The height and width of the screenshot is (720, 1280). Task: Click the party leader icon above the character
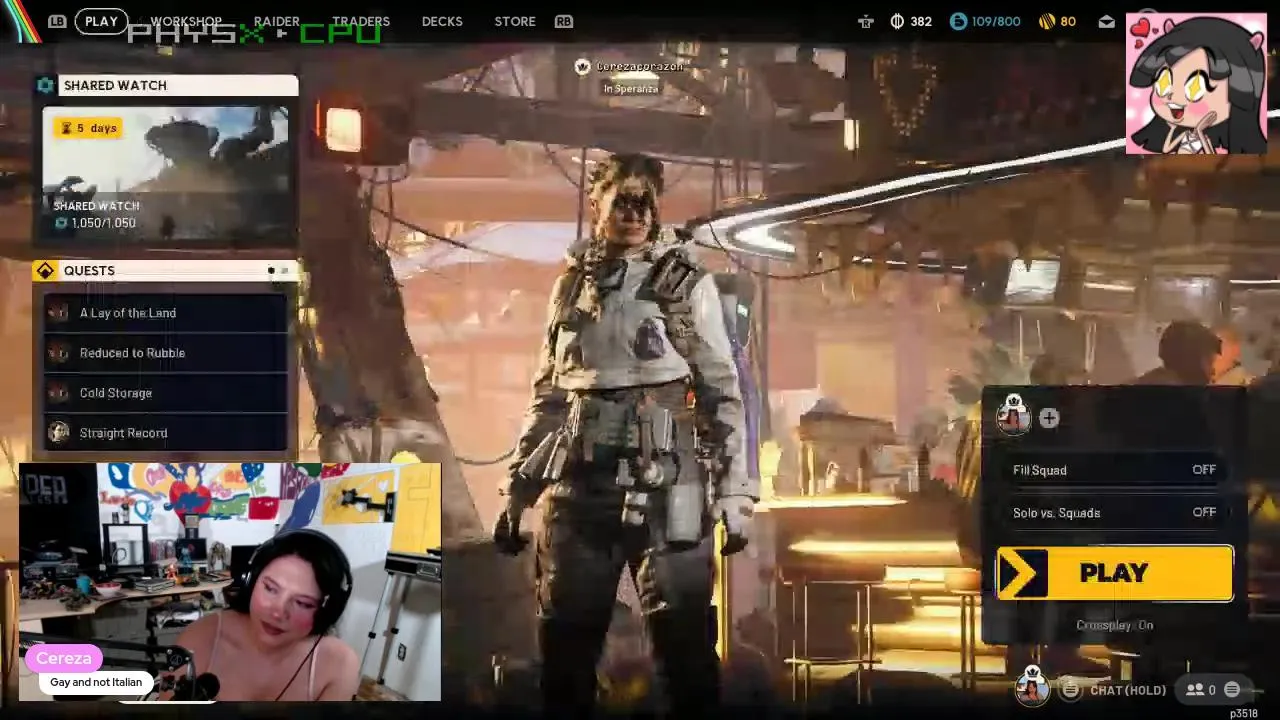tap(582, 66)
